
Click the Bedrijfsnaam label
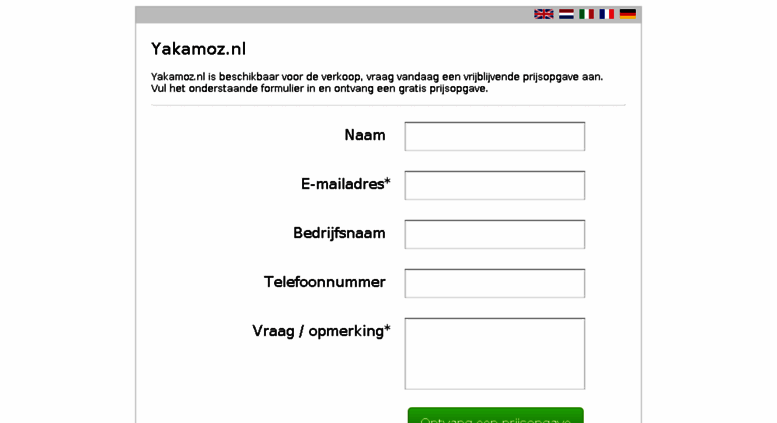[339, 233]
